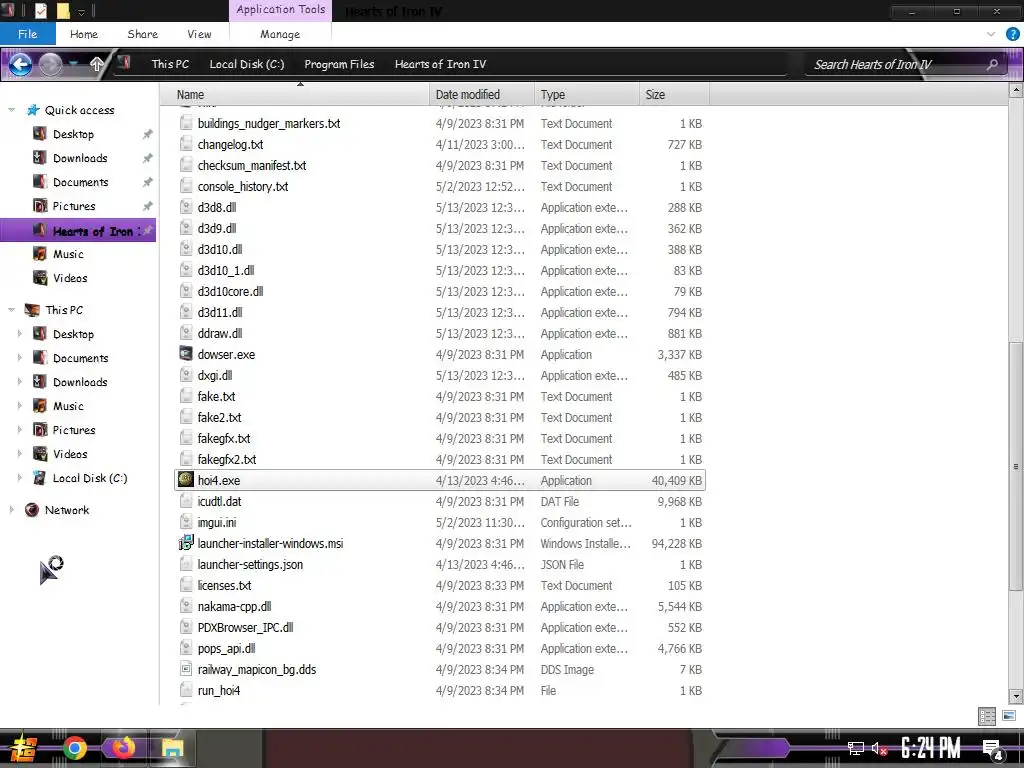
Task: Open the notification center icon
Action: (993, 749)
